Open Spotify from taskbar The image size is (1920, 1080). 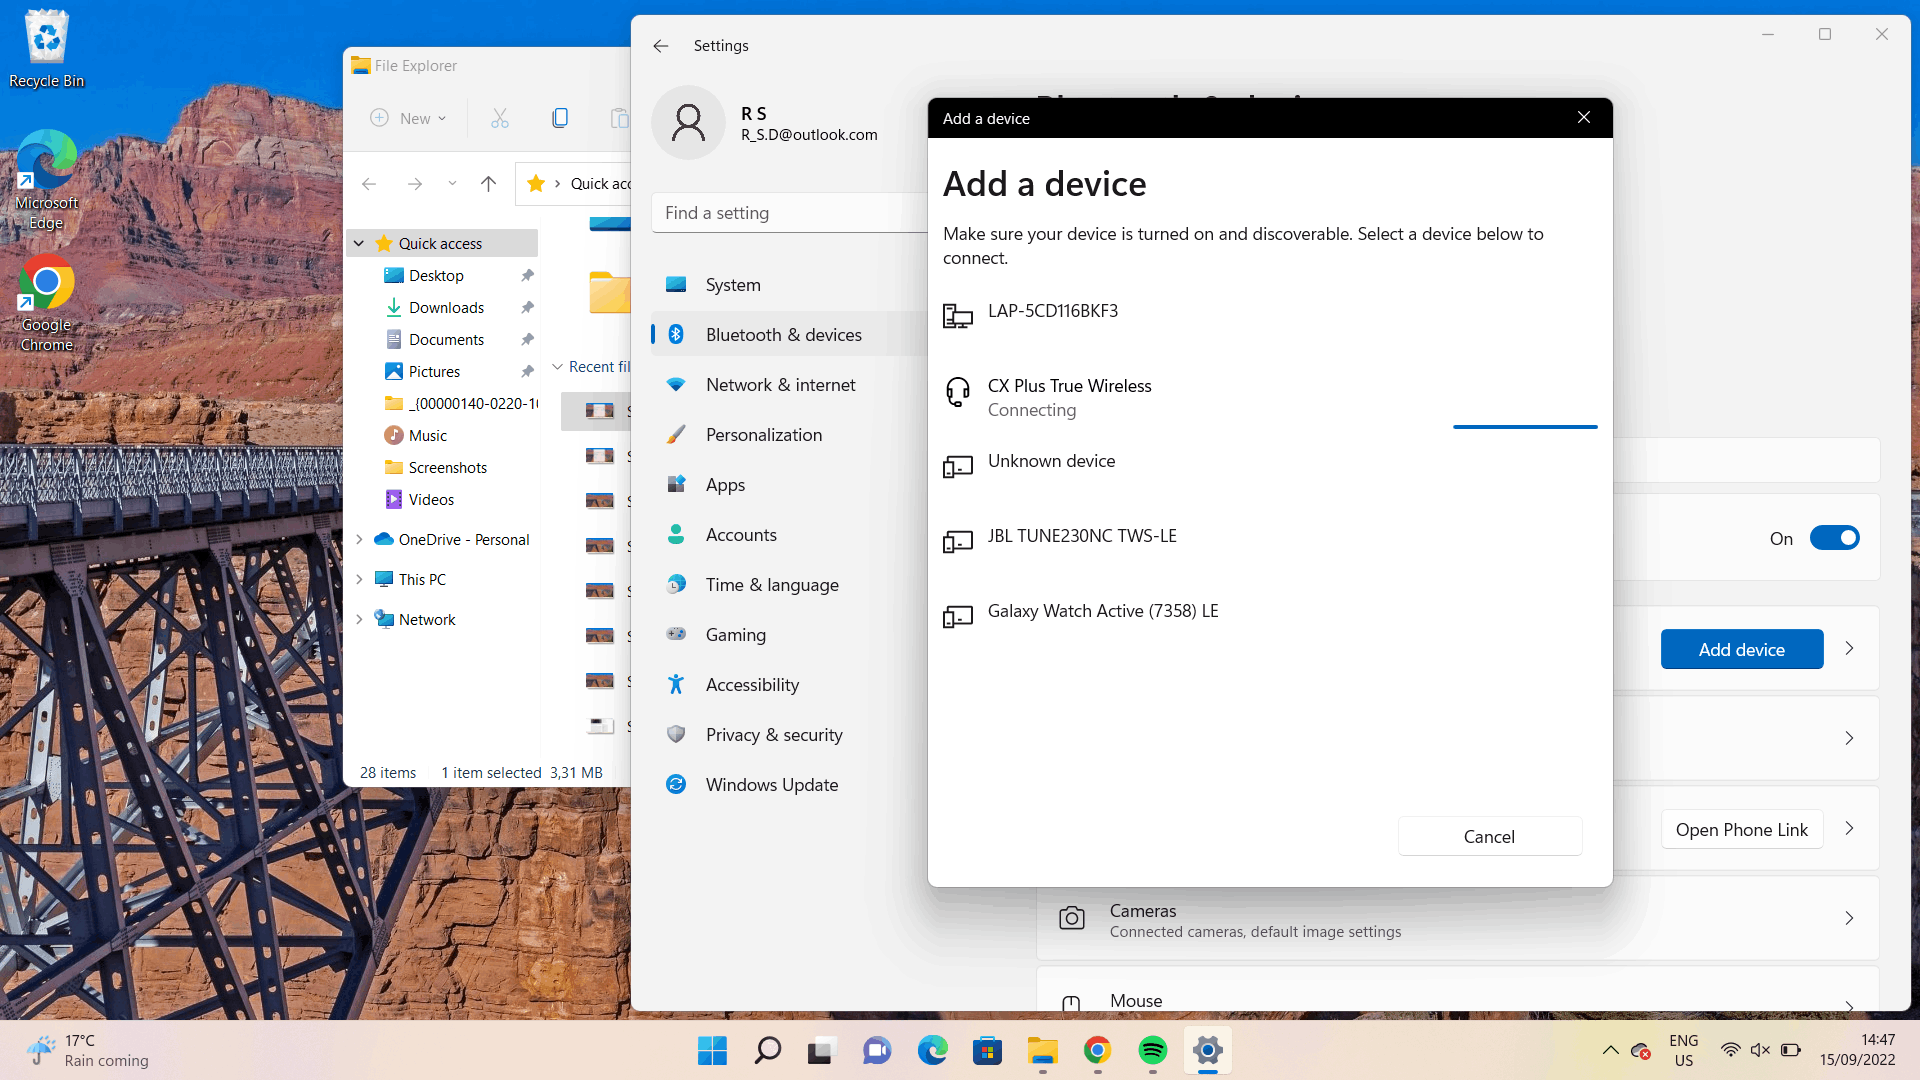pyautogui.click(x=1152, y=1050)
